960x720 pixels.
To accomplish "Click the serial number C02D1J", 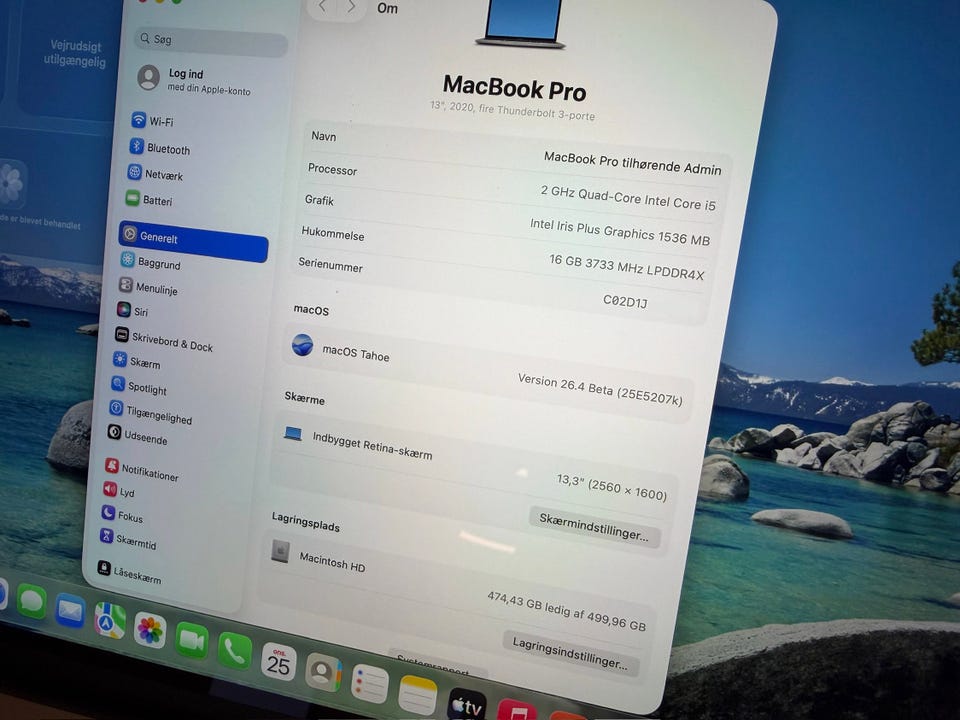I will (625, 301).
